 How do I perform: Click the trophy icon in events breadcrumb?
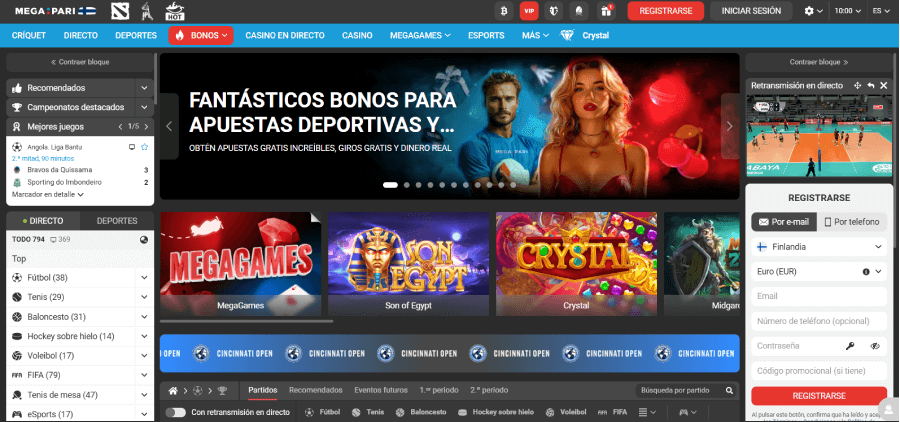[222, 390]
